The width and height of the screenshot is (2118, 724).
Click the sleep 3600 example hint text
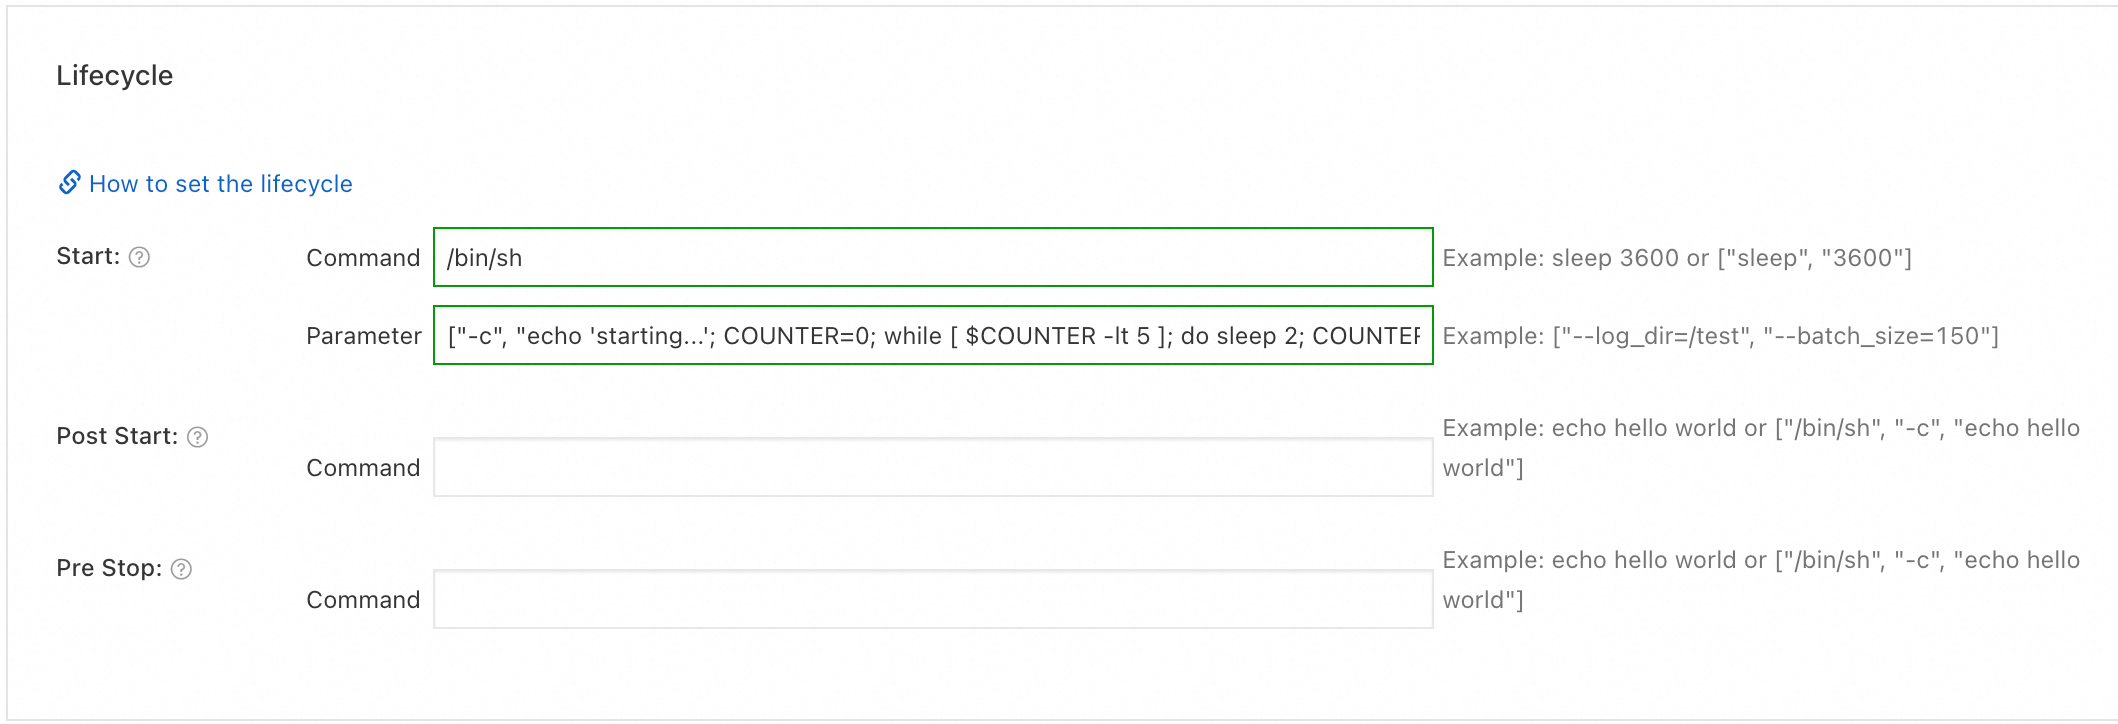[1676, 258]
